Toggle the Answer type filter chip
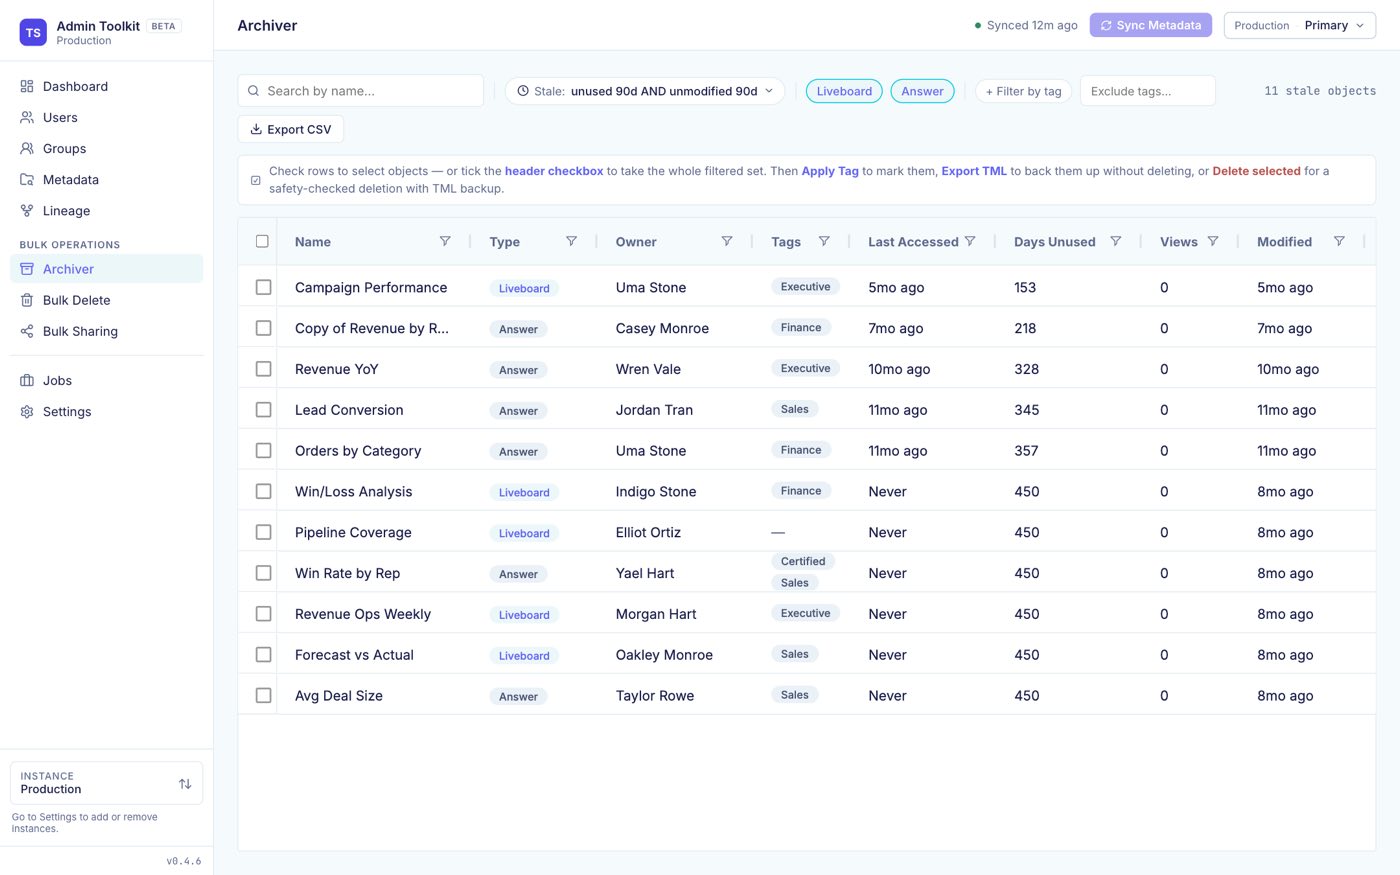Screen dimensions: 1400x875 (922, 91)
